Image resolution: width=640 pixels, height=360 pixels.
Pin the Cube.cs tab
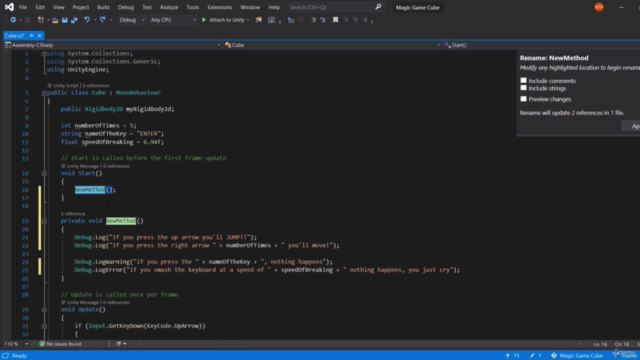pos(31,36)
